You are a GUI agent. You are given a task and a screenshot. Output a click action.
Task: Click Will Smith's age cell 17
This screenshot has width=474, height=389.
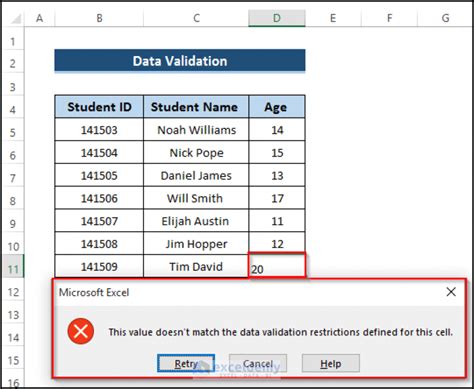pos(277,198)
